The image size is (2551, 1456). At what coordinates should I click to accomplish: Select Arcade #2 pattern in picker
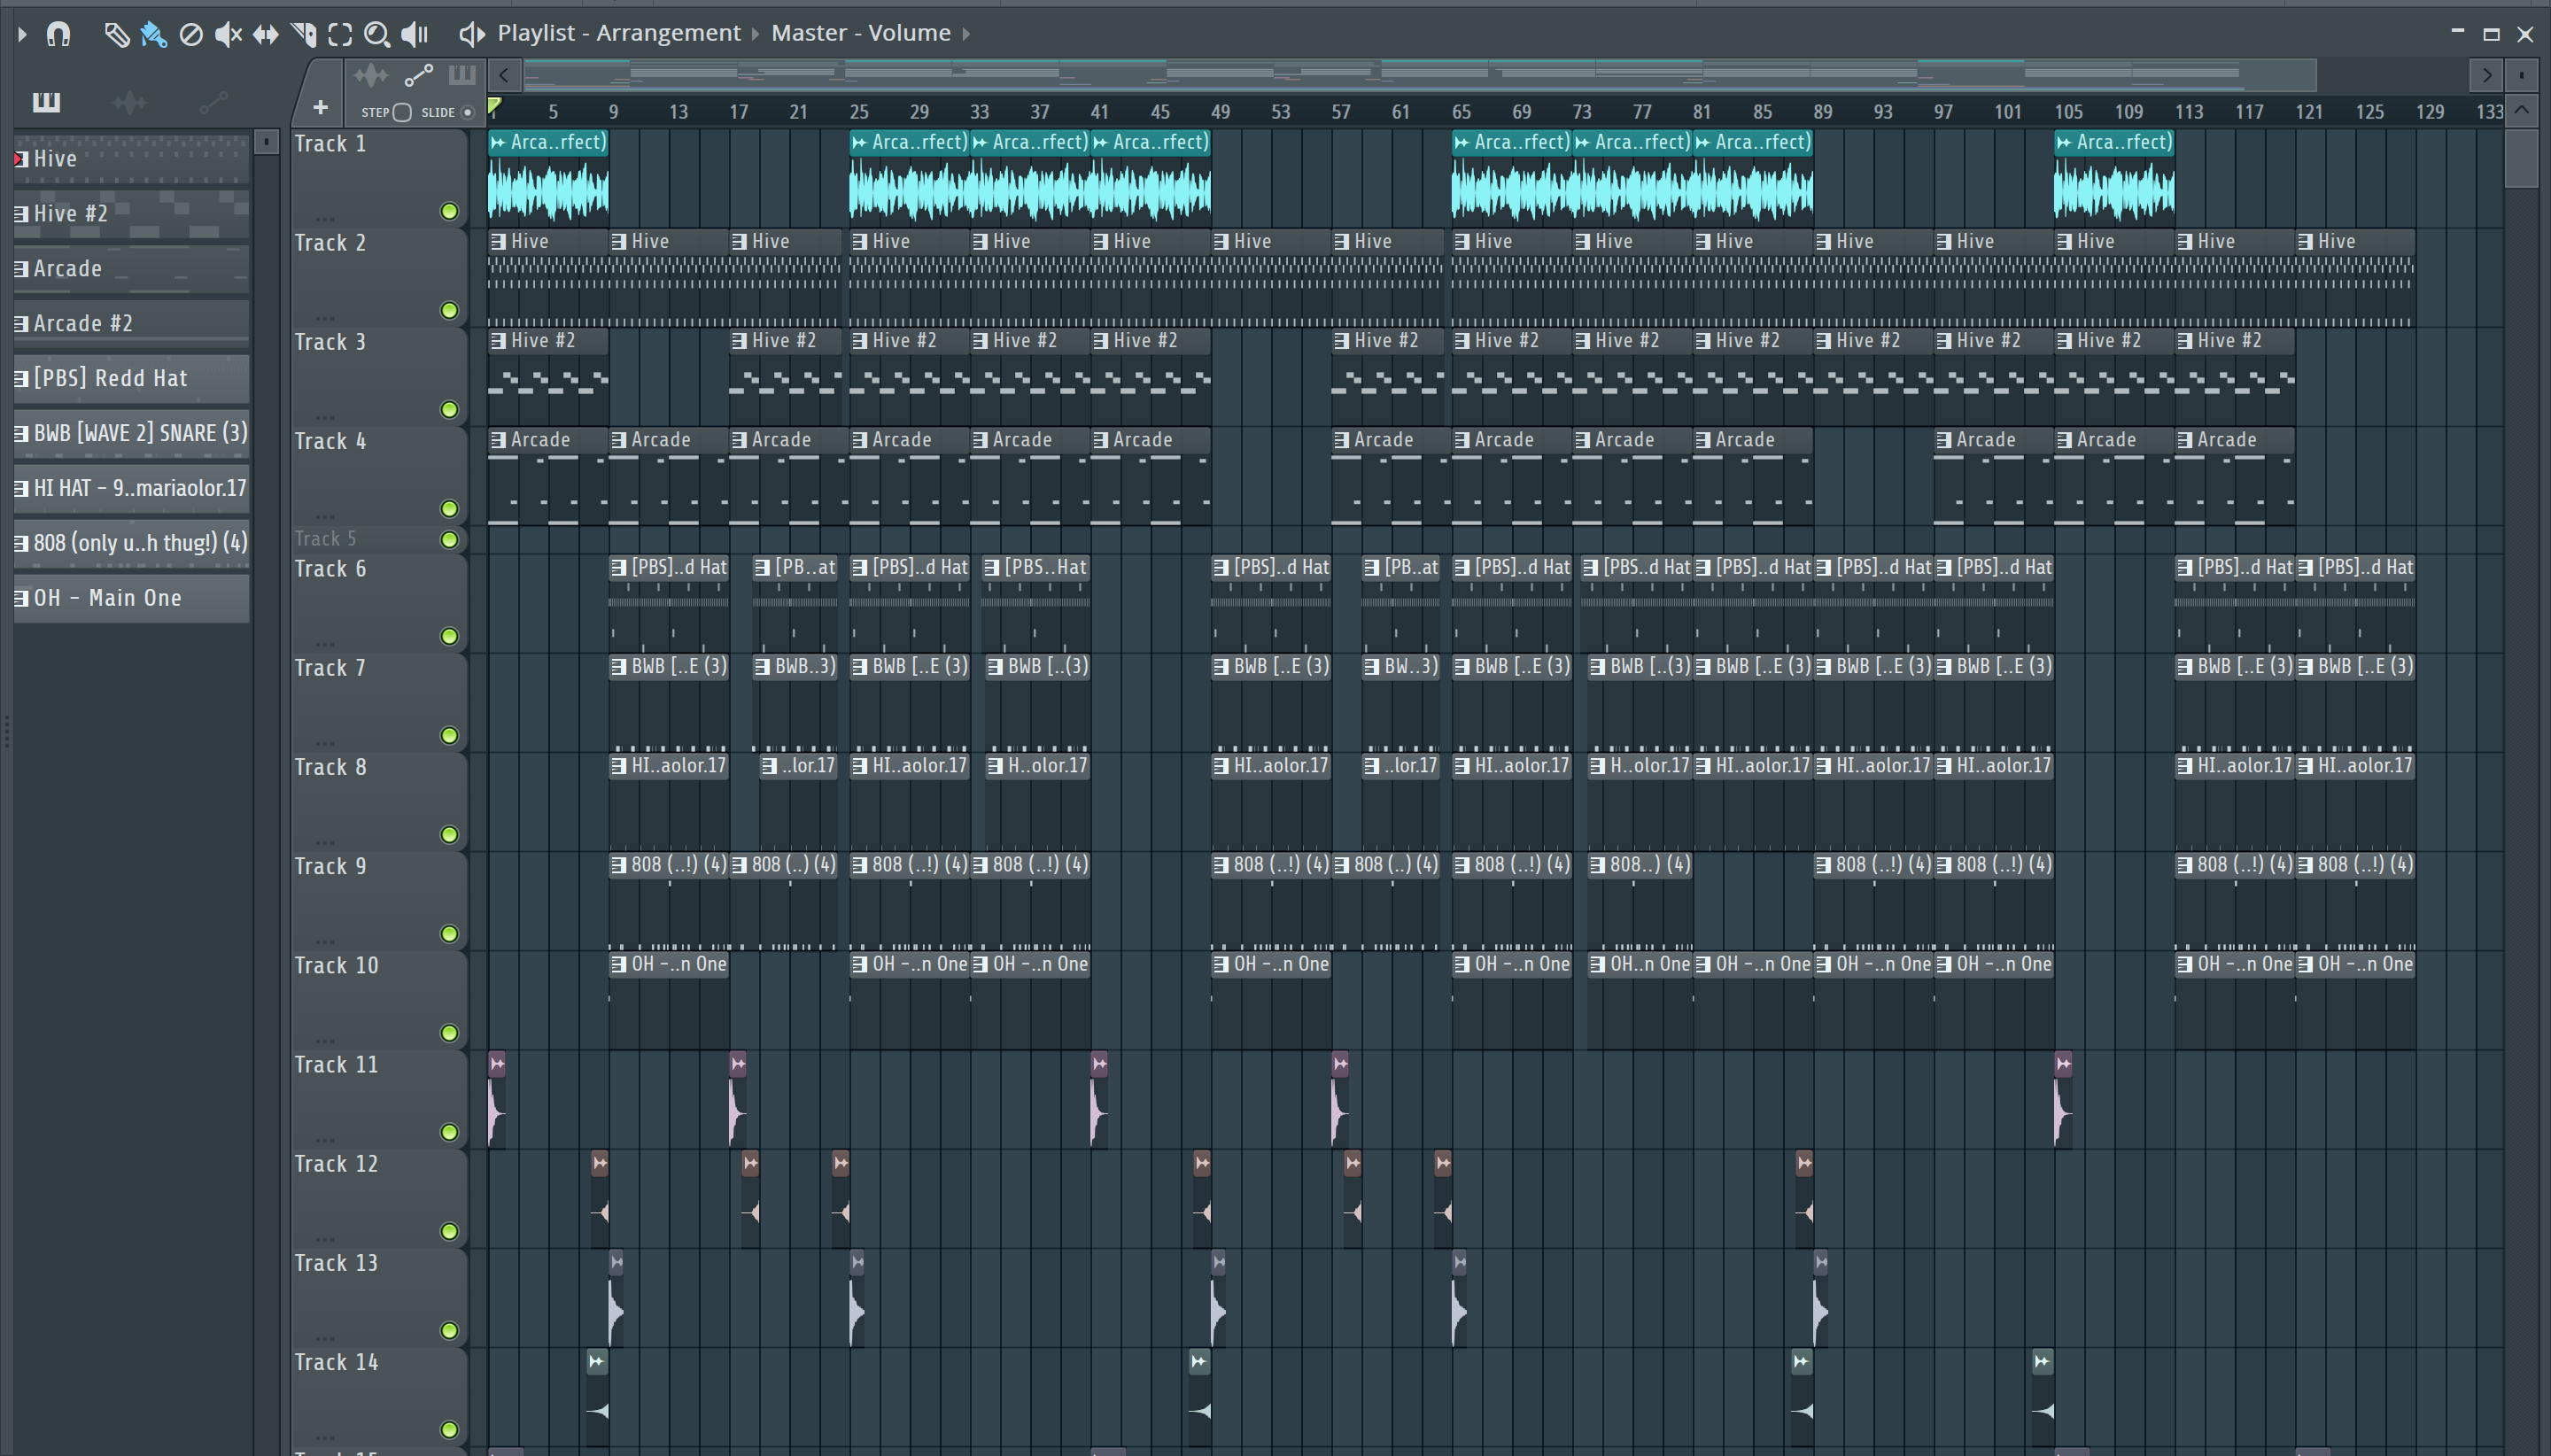132,324
